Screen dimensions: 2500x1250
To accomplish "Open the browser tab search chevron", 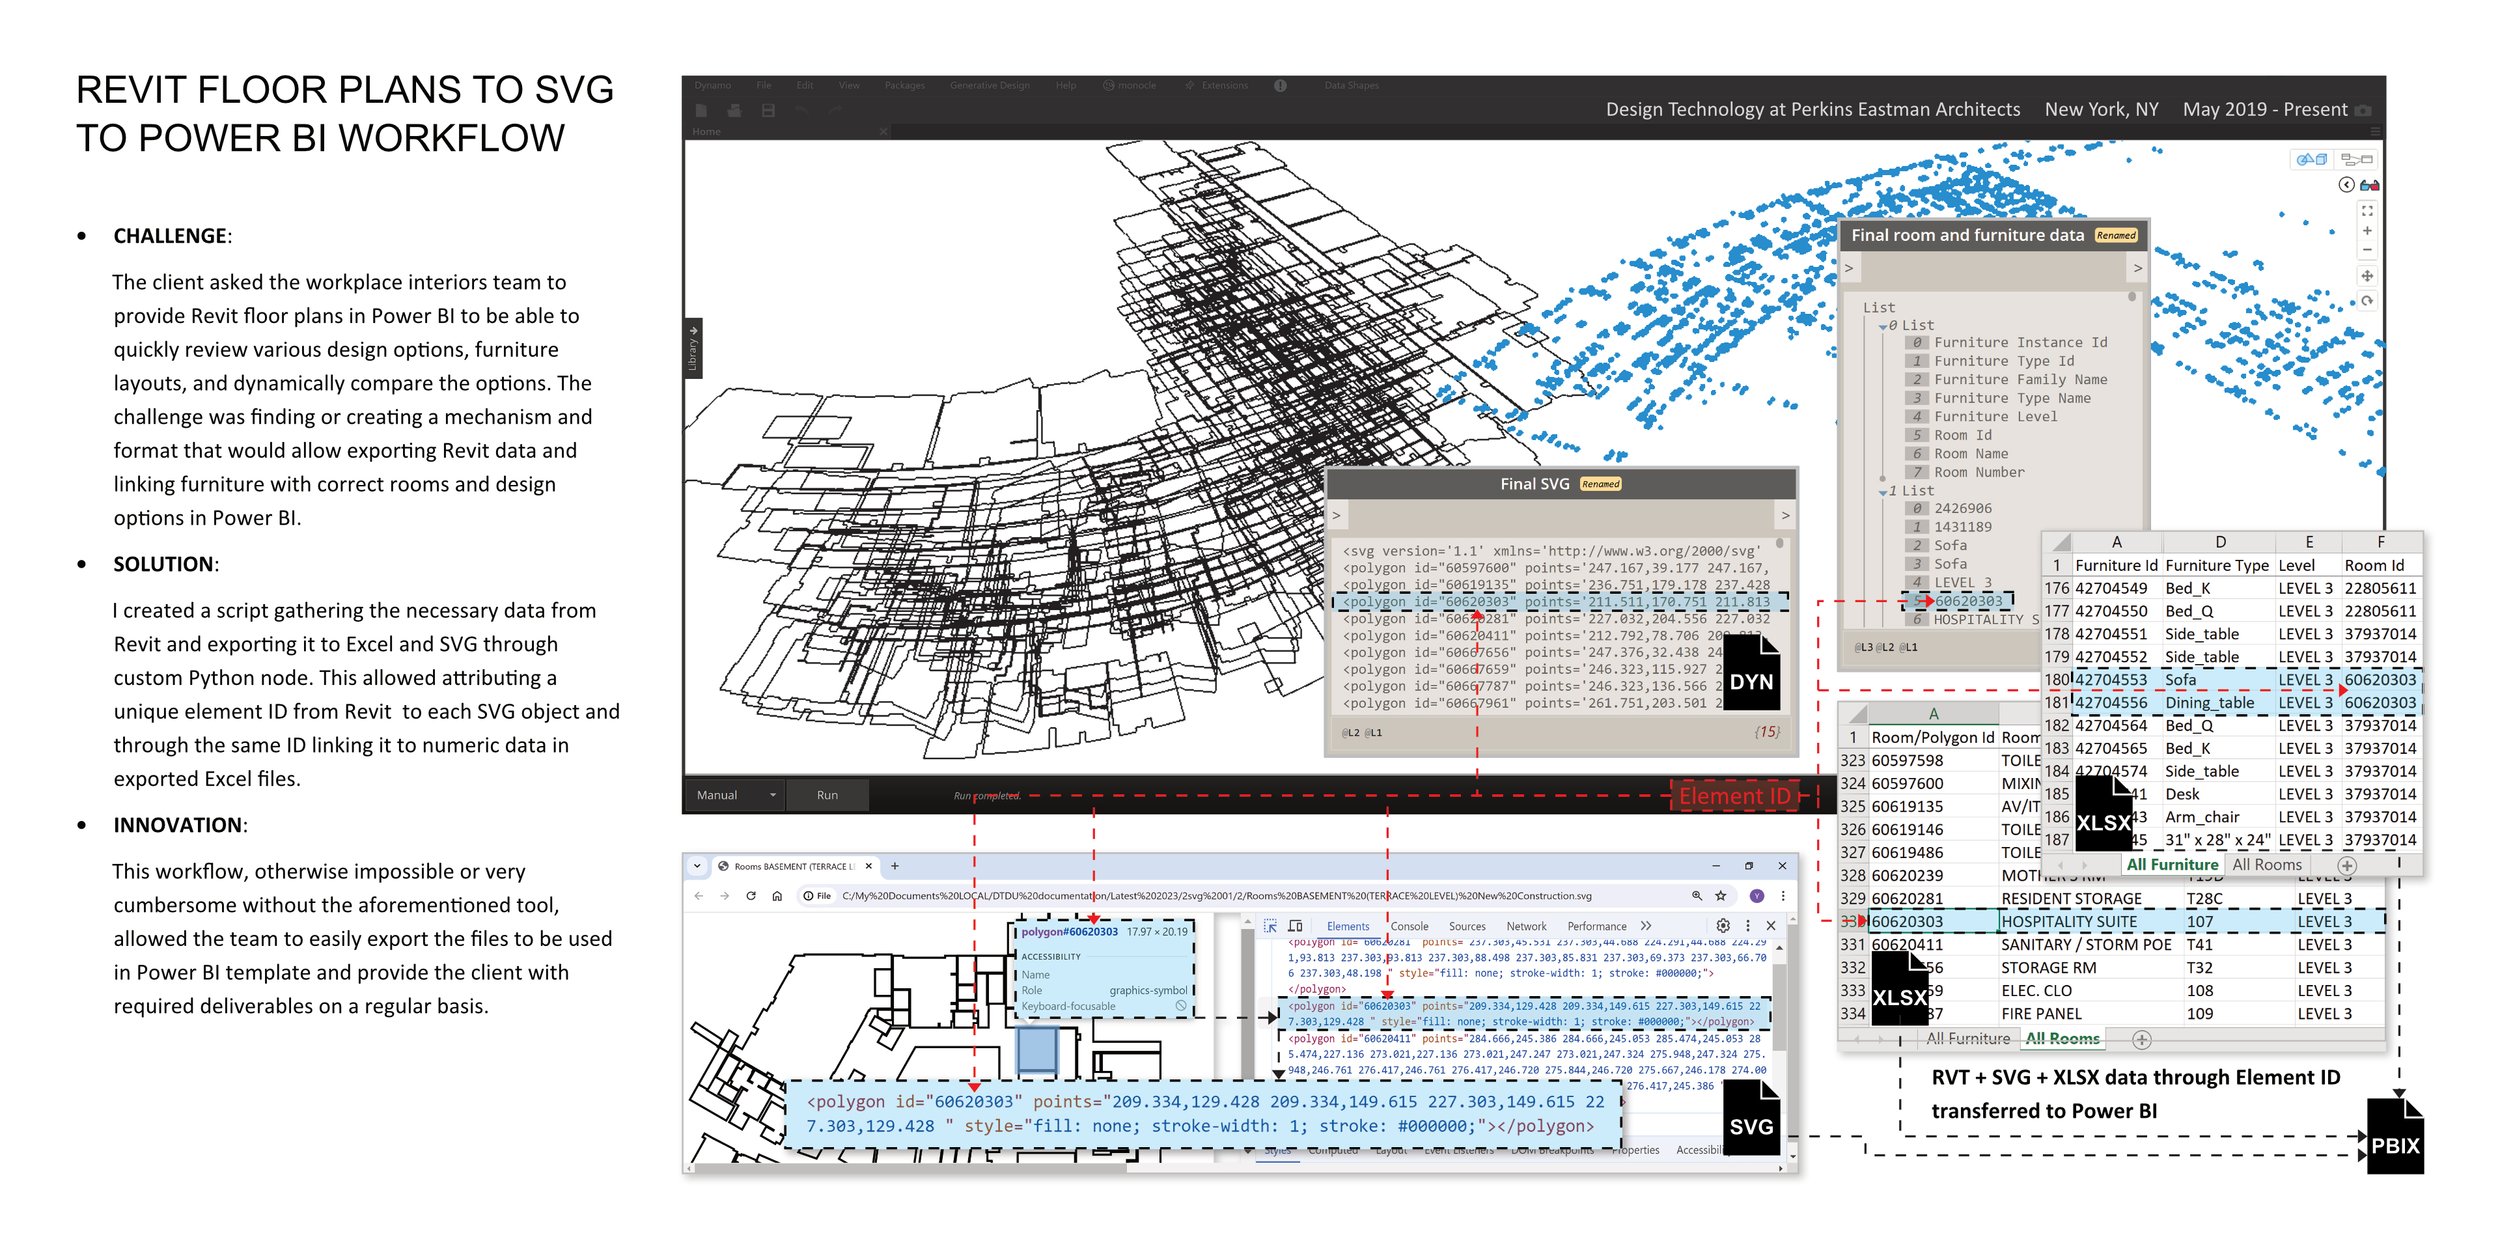I will click(697, 867).
